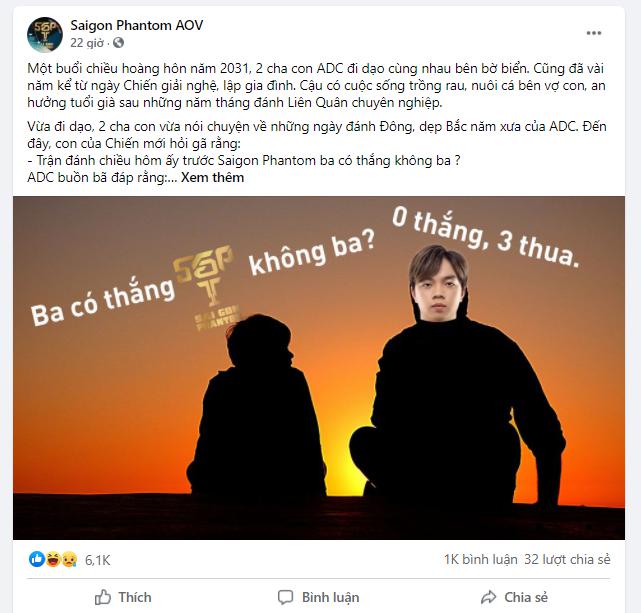Click the speech bubble comment icon
The width and height of the screenshot is (641, 613).
pyautogui.click(x=285, y=597)
